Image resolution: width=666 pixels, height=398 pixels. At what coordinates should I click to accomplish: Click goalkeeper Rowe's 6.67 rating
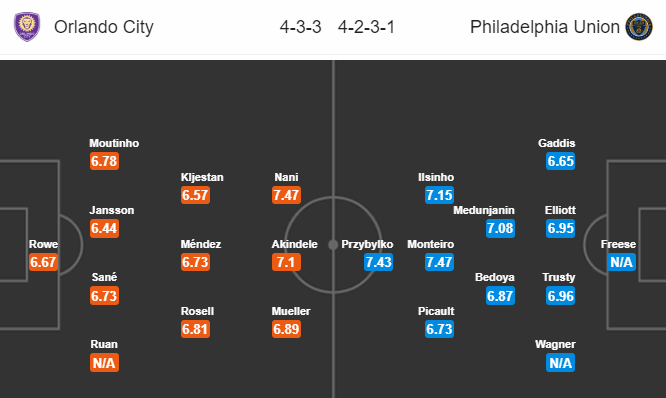pyautogui.click(x=43, y=262)
